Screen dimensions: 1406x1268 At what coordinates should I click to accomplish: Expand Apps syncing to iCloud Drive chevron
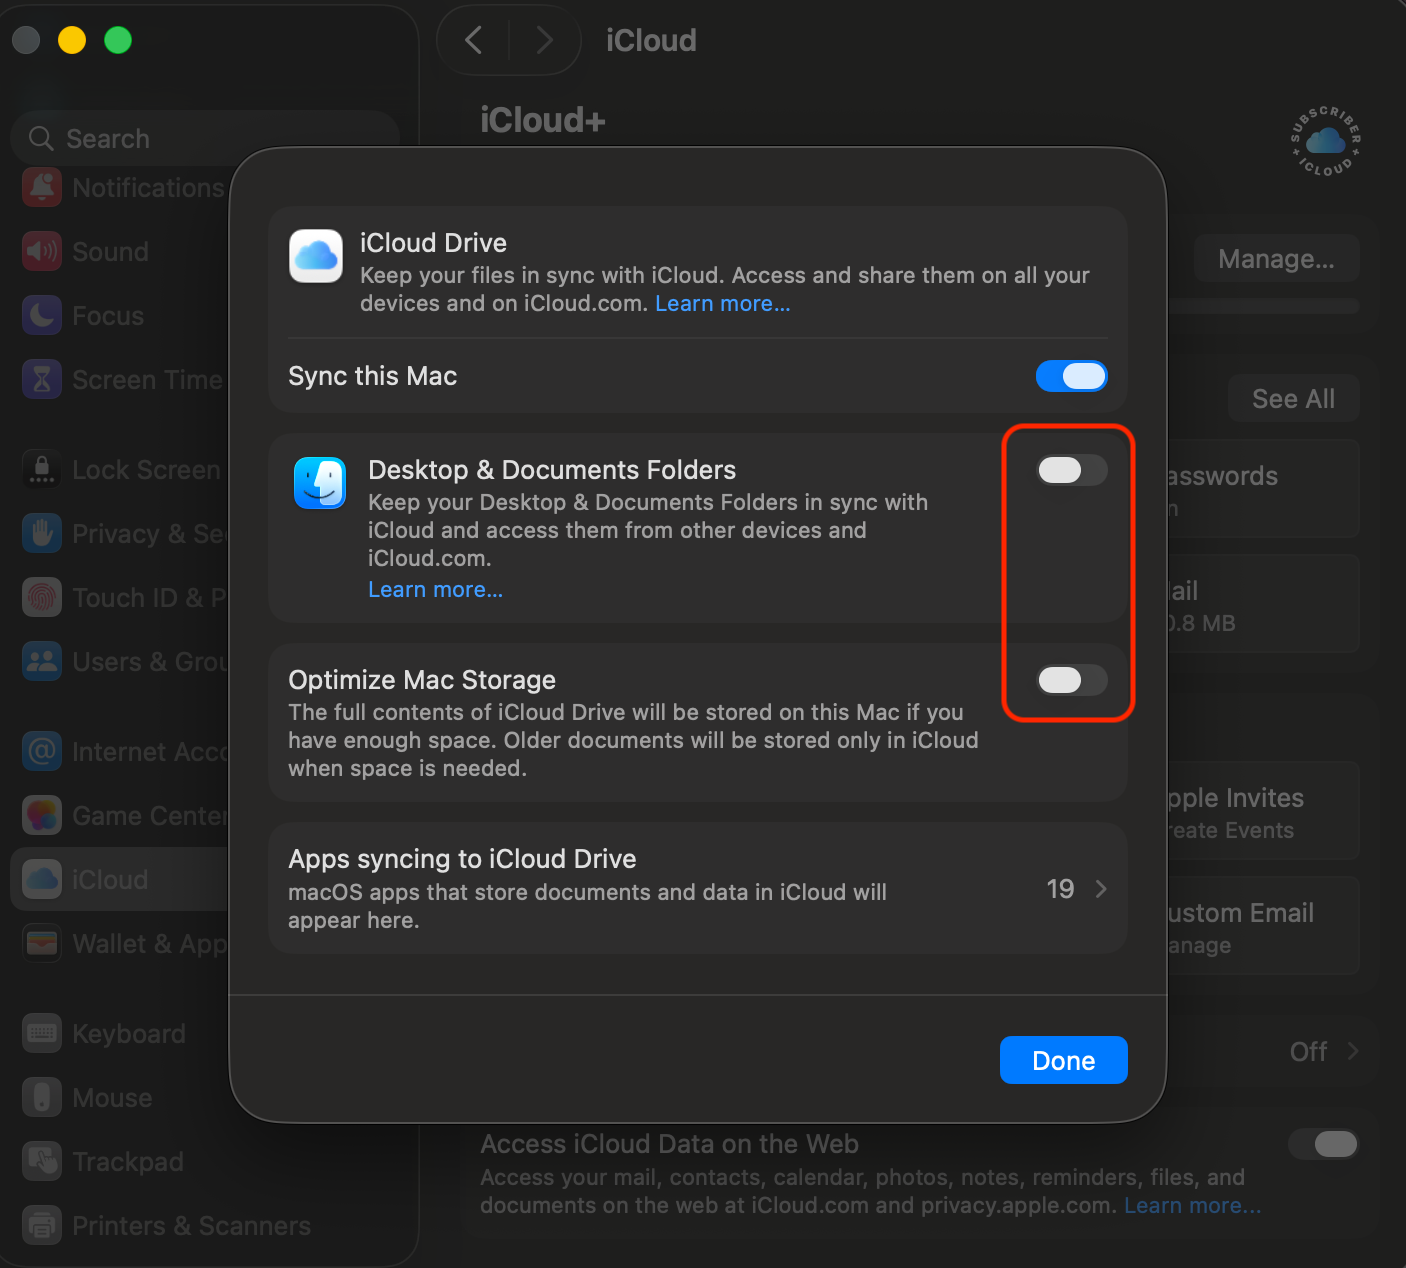1101,889
